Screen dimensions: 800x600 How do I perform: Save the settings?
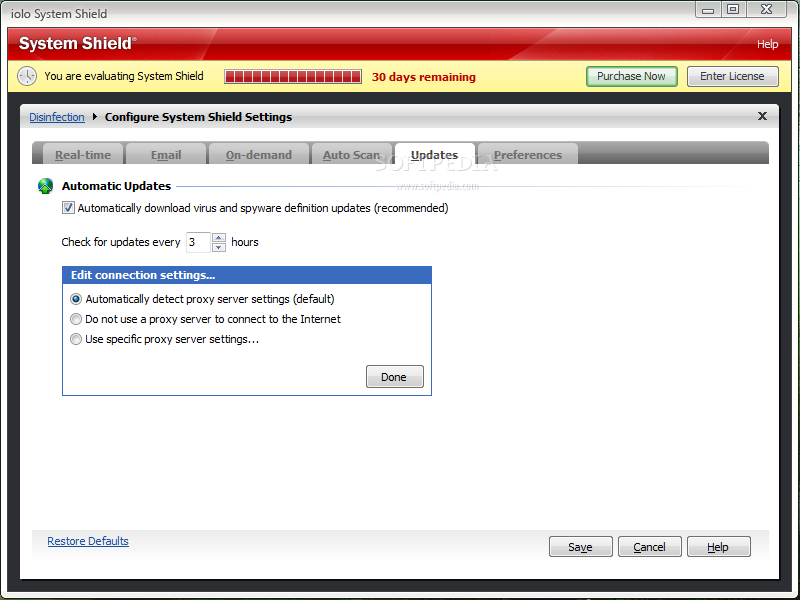tap(581, 546)
